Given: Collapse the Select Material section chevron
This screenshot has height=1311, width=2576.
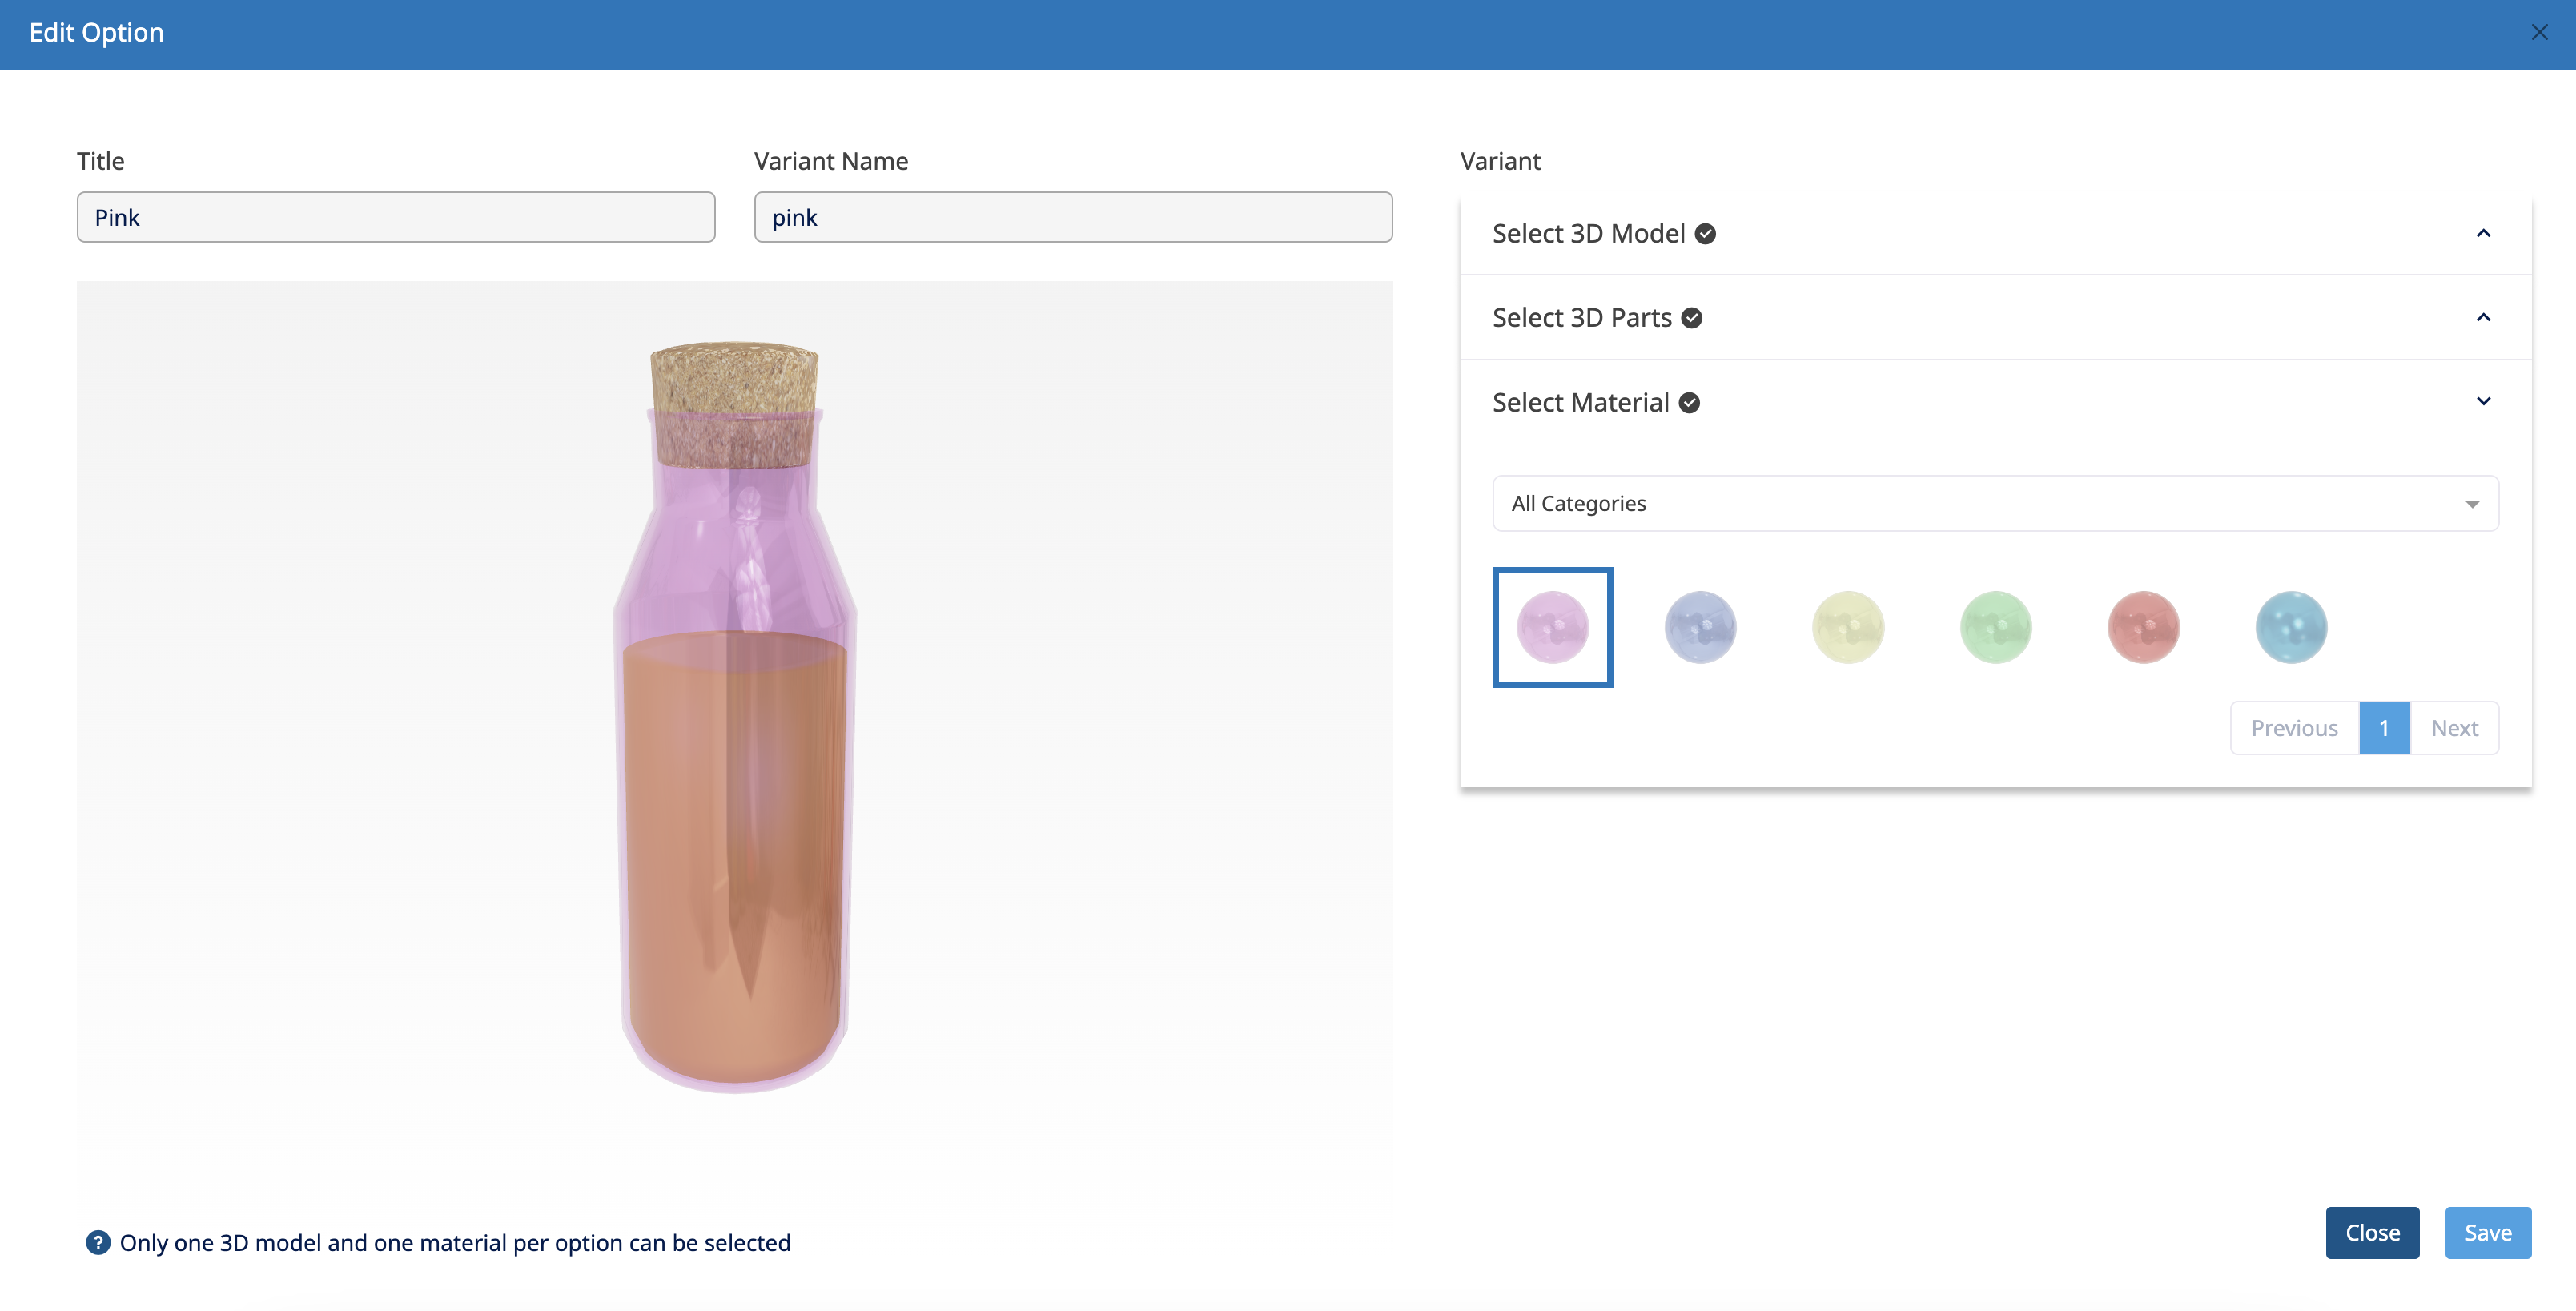Looking at the screenshot, I should [2483, 401].
